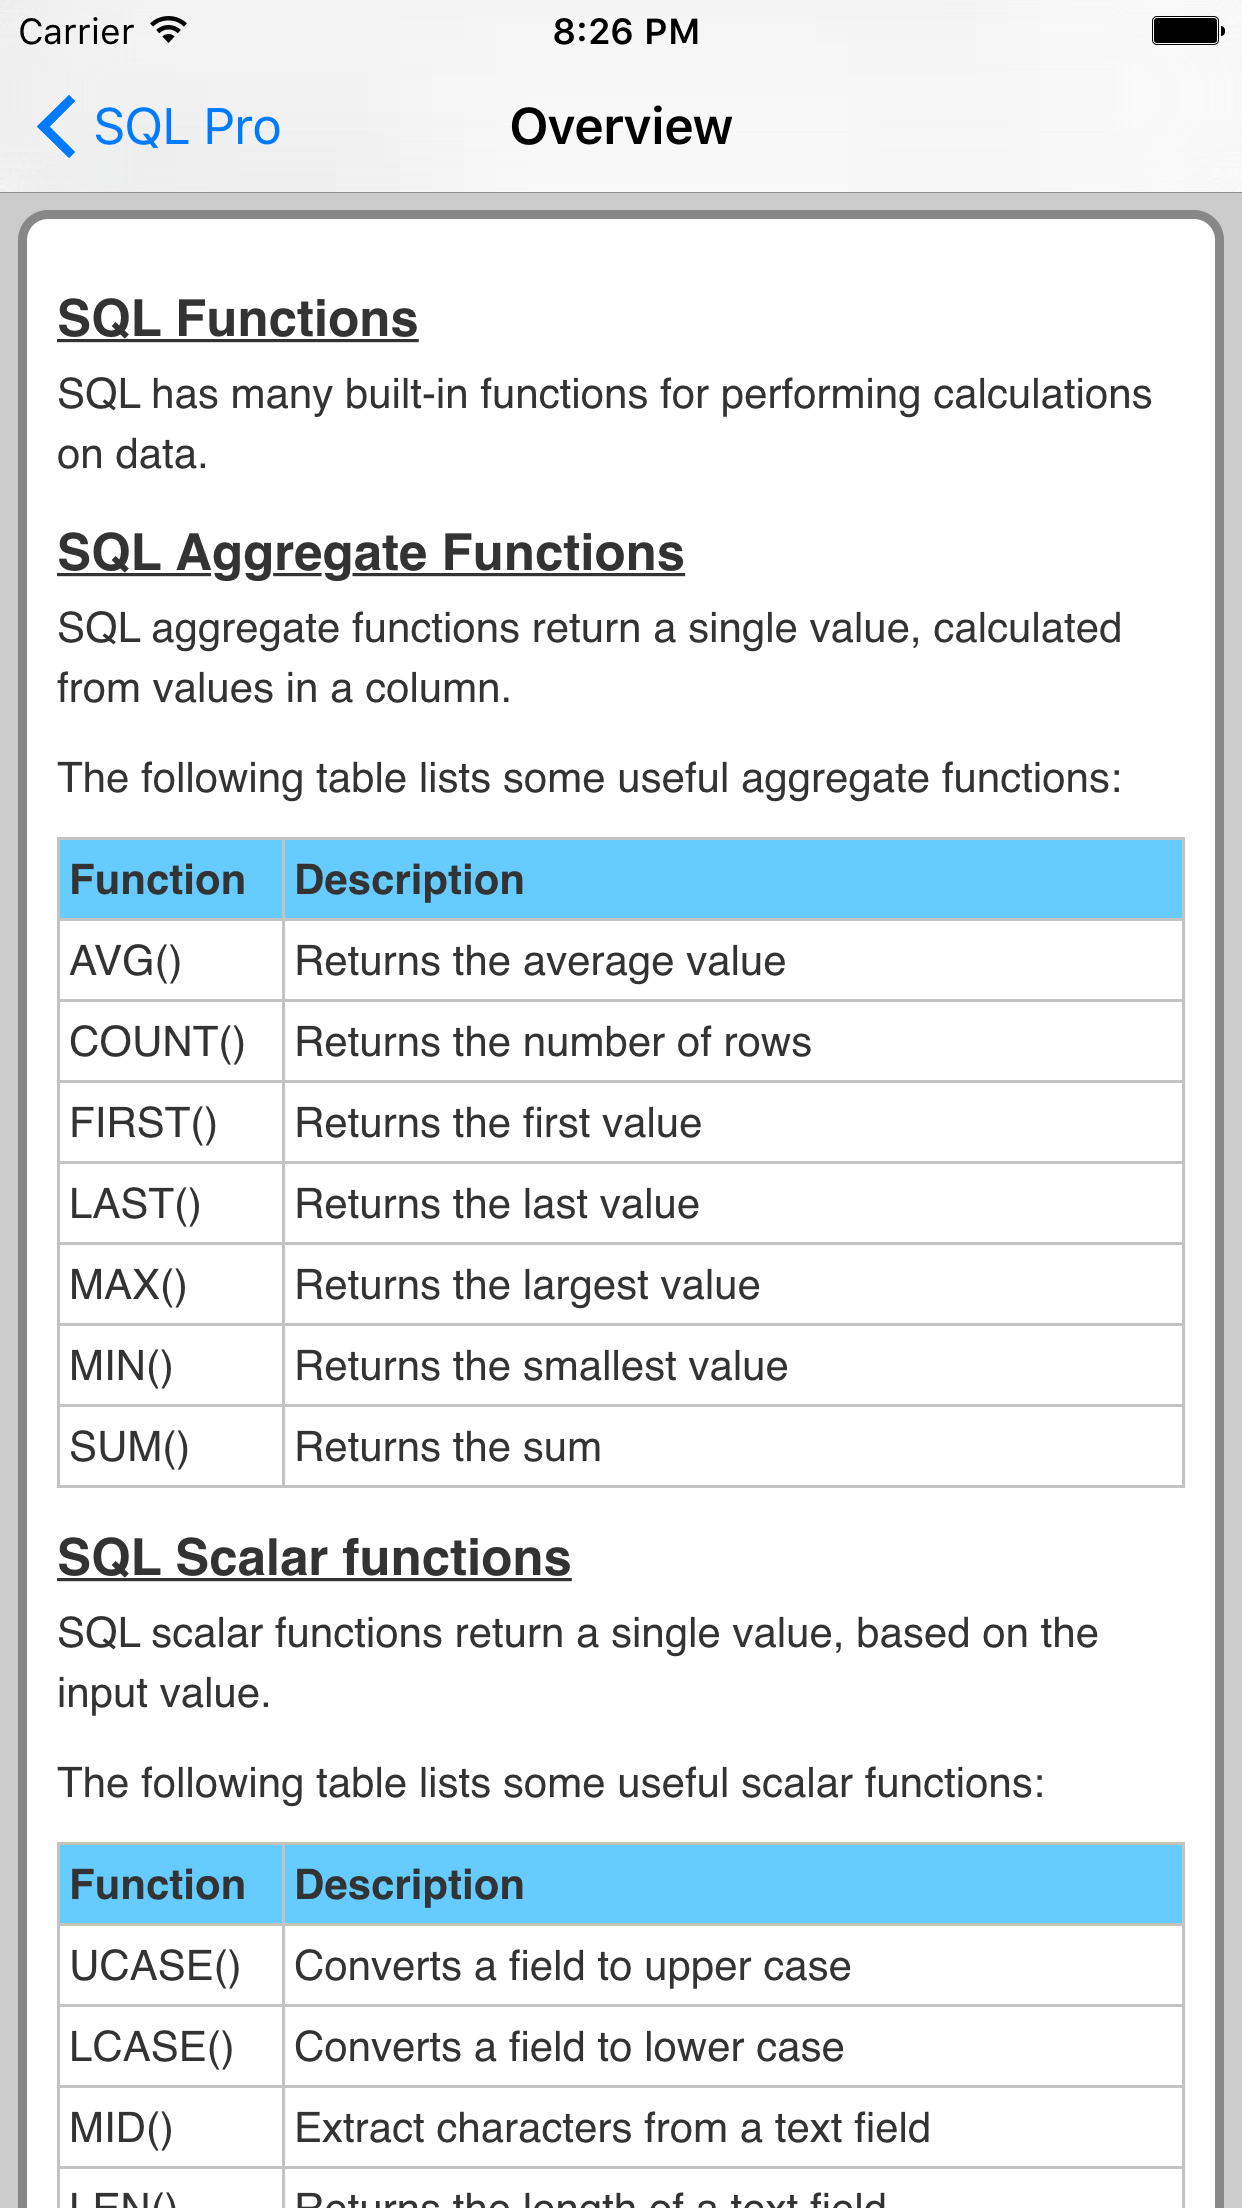
Task: Select the COUNT() function cell
Action: tap(157, 1042)
